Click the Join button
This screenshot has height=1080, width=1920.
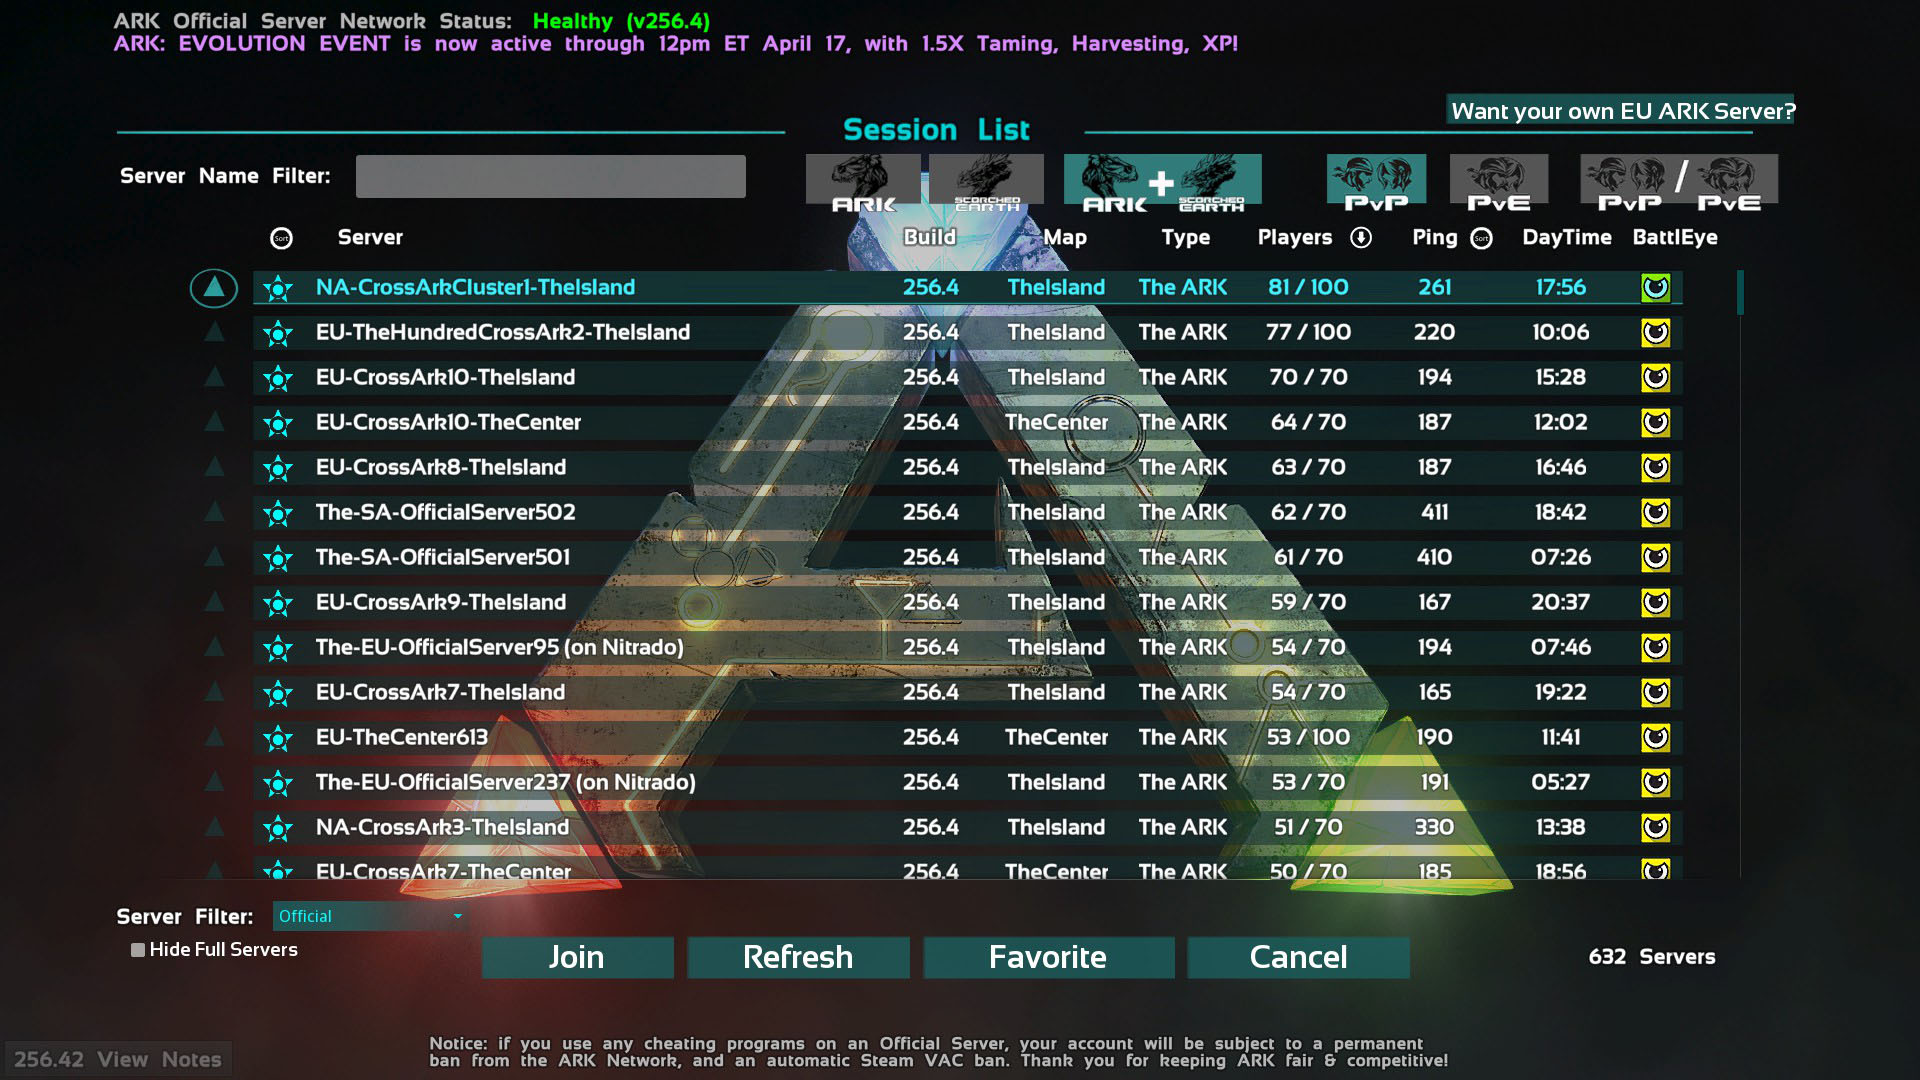(577, 957)
